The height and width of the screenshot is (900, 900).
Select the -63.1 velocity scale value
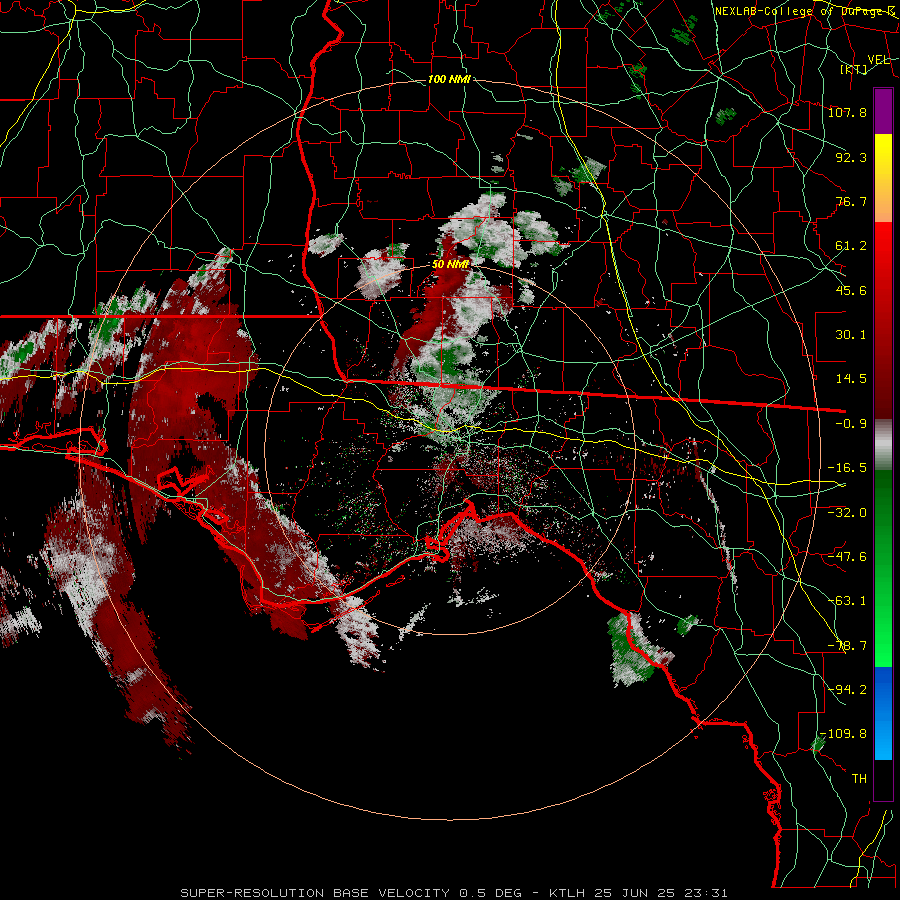847,601
